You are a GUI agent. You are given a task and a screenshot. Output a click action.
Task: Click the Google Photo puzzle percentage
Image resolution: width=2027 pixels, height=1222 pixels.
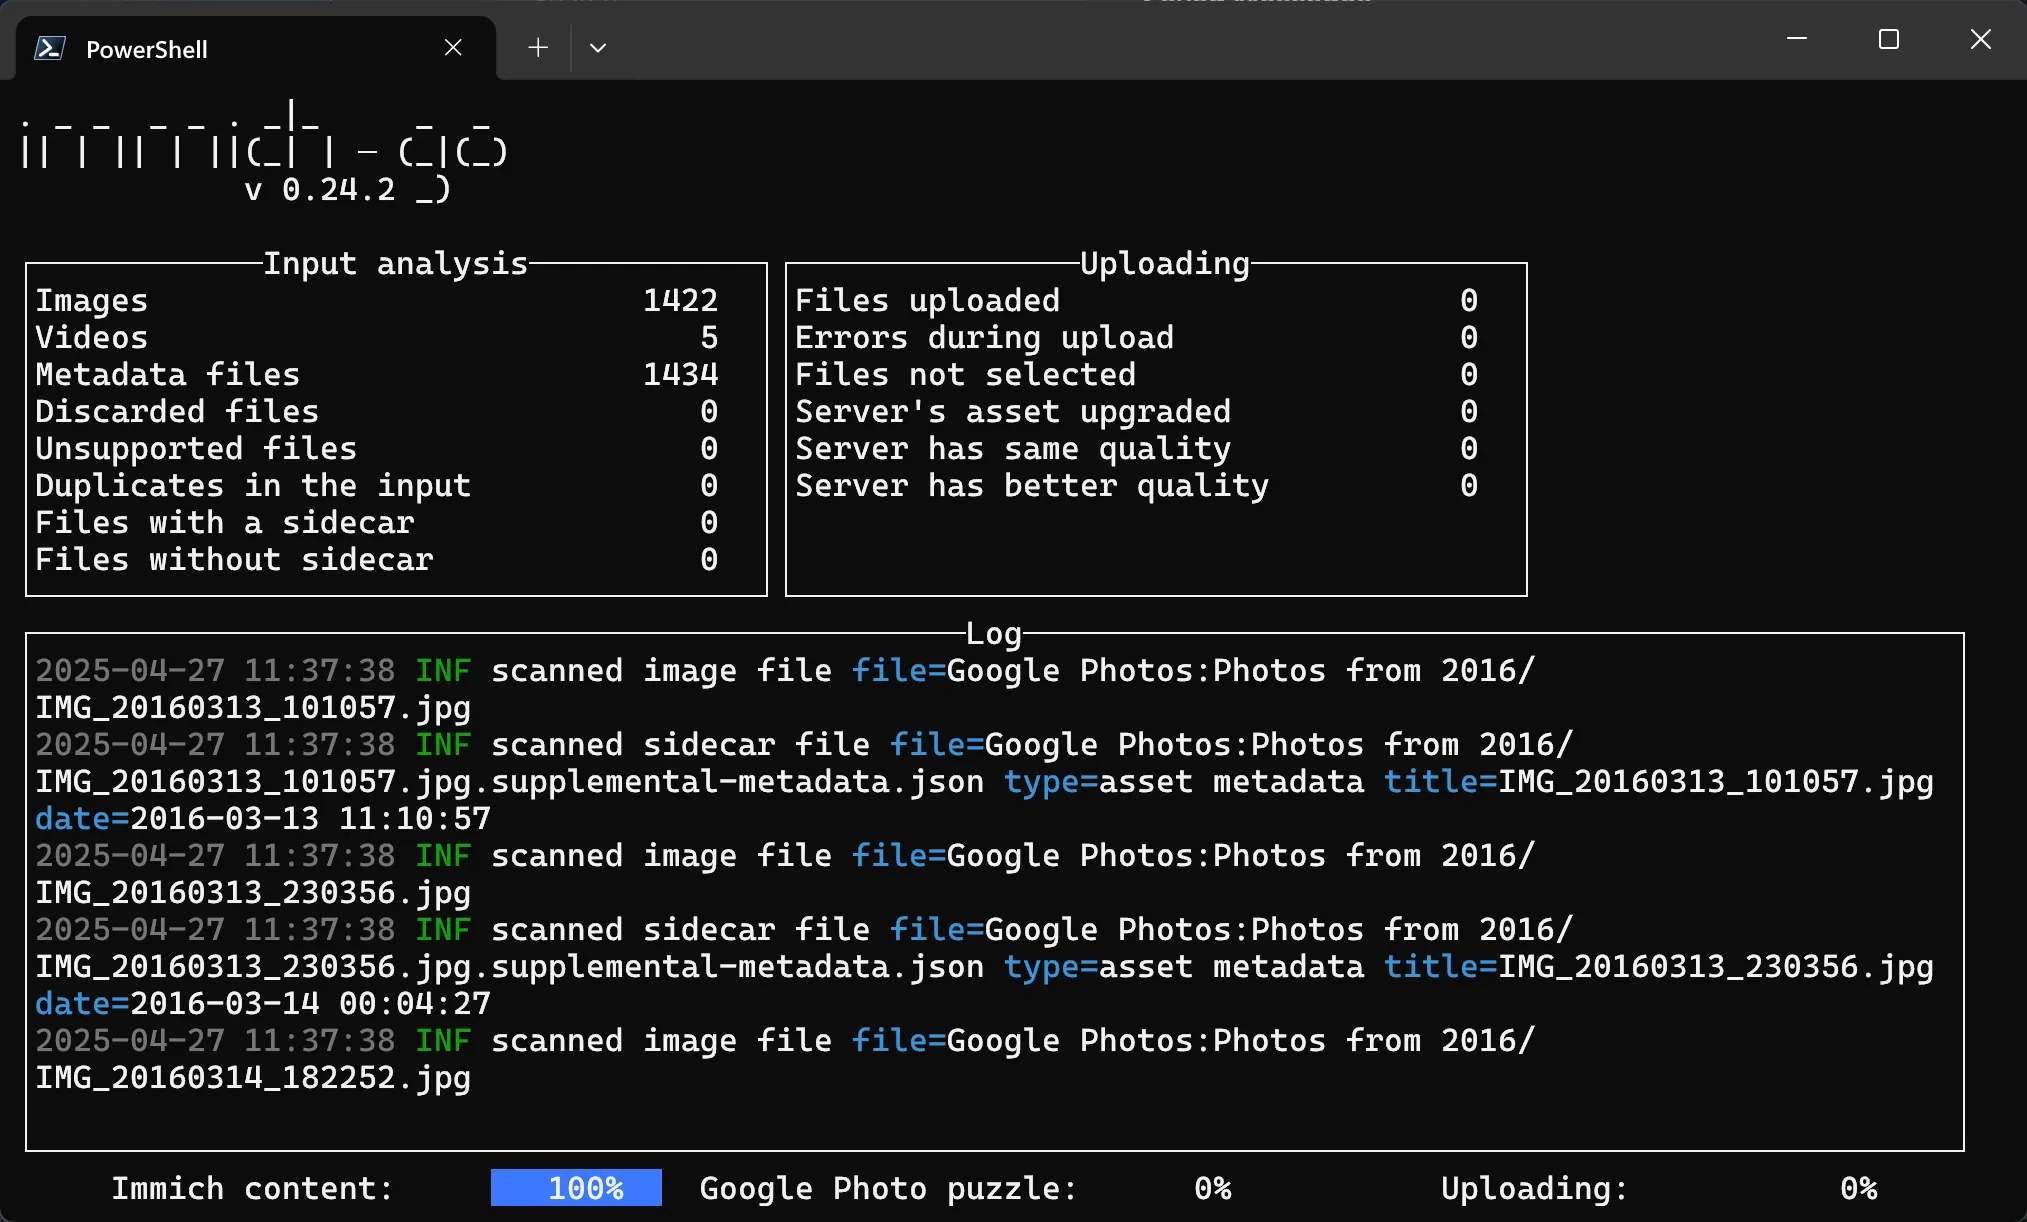pos(1212,1188)
